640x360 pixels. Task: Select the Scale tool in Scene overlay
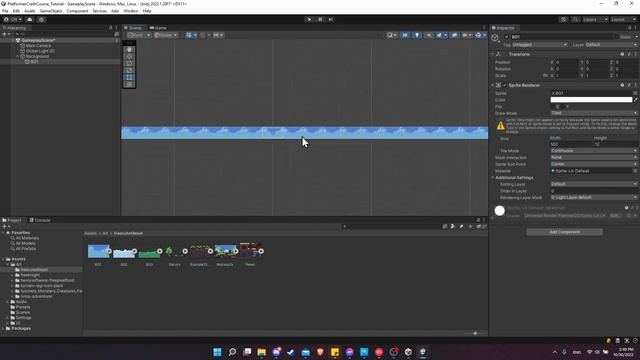pyautogui.click(x=129, y=70)
